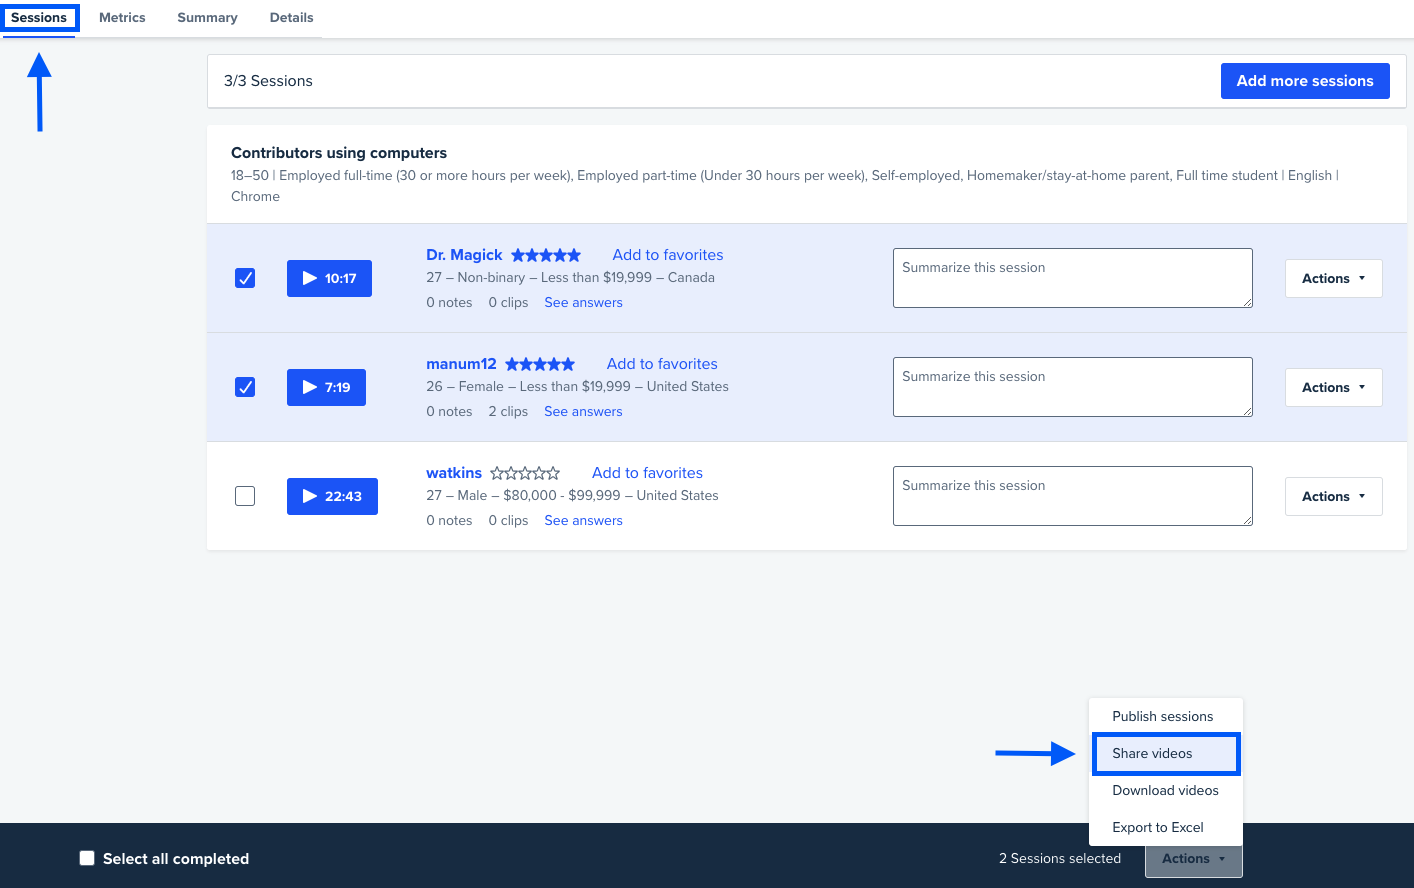The image size is (1414, 888).
Task: Open the Actions dropdown for watkins
Action: [x=1333, y=496]
